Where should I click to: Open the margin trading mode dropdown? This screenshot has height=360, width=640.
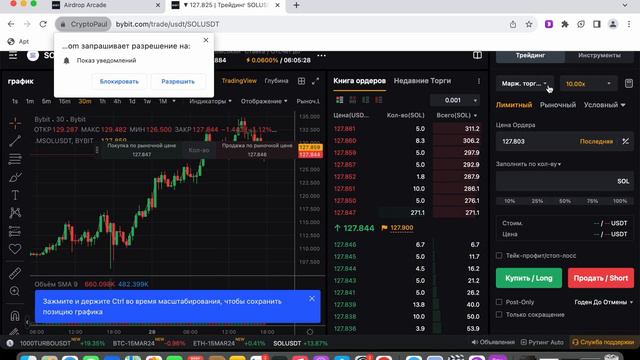(x=524, y=84)
